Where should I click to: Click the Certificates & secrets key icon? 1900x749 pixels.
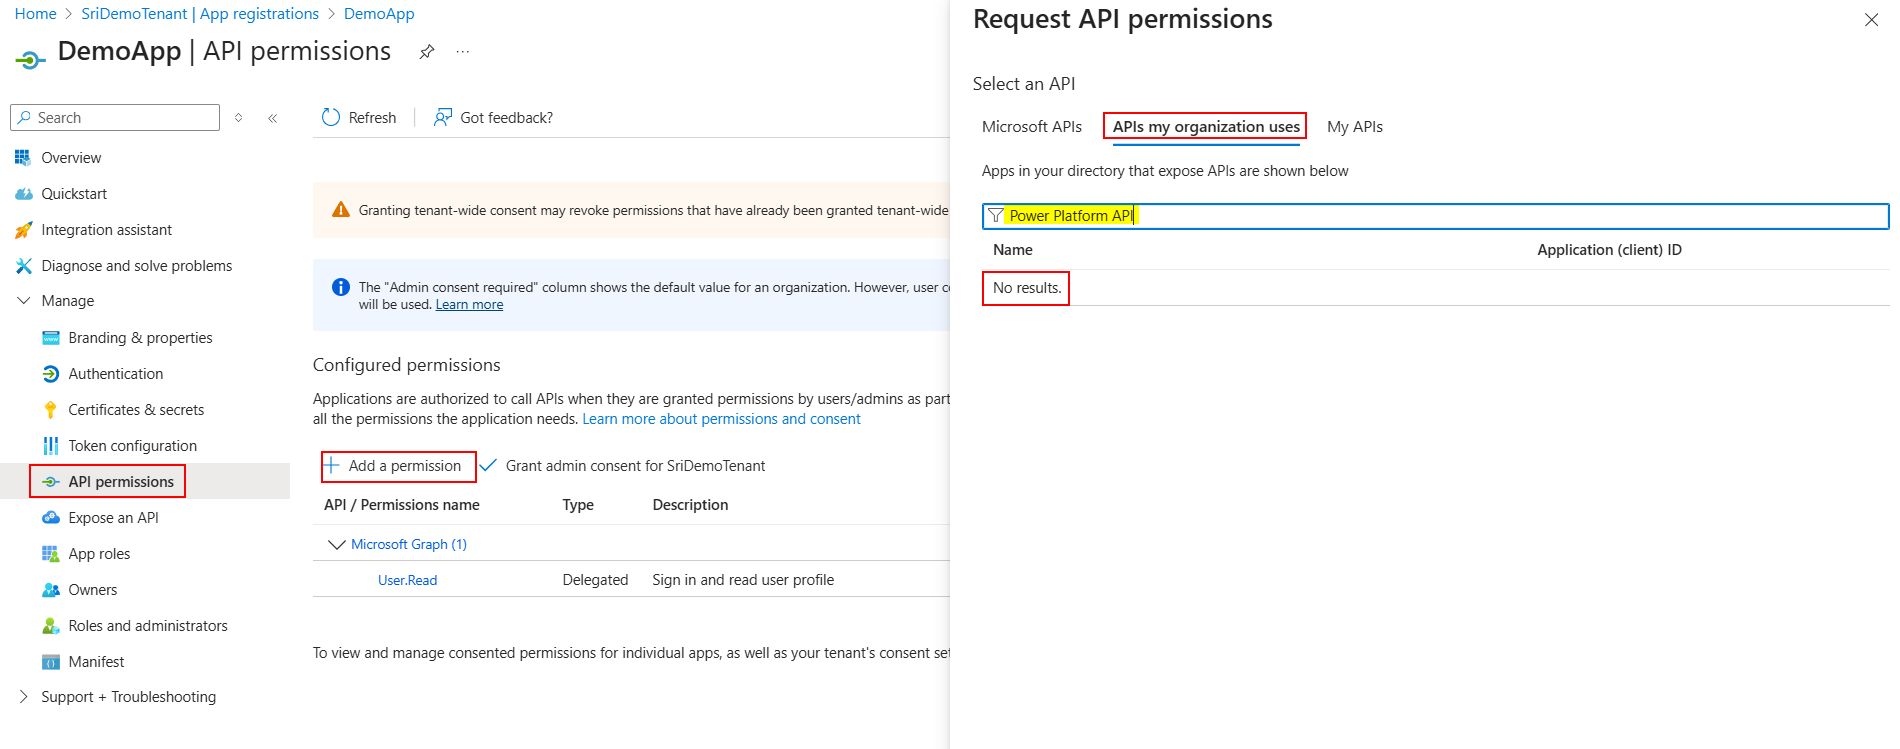point(51,410)
